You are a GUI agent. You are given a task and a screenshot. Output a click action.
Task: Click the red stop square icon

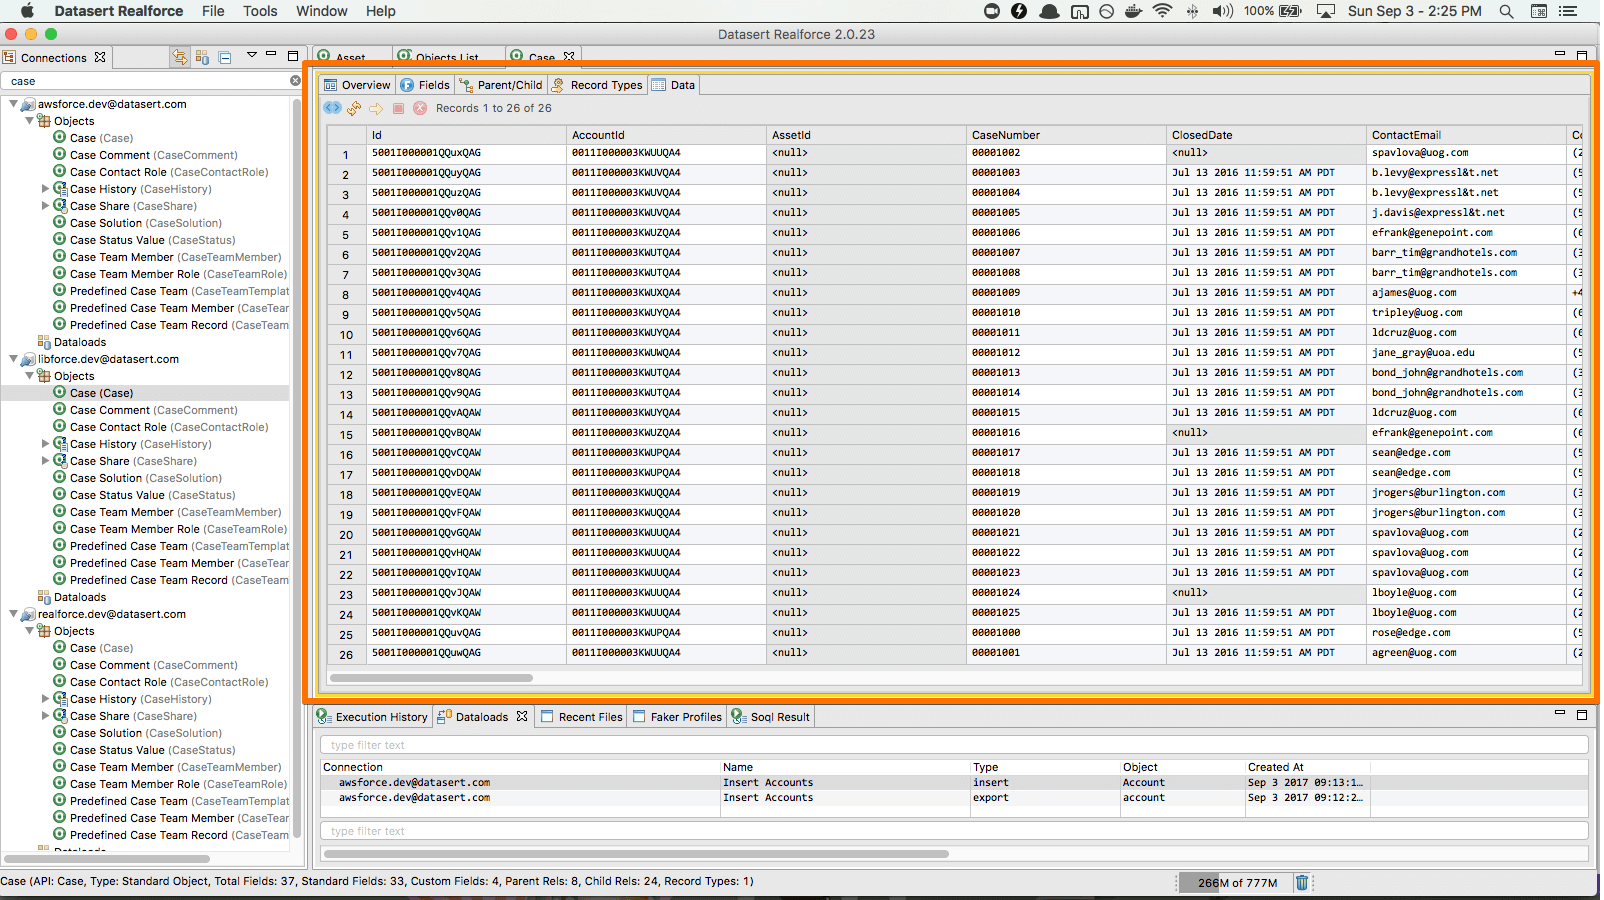[398, 108]
